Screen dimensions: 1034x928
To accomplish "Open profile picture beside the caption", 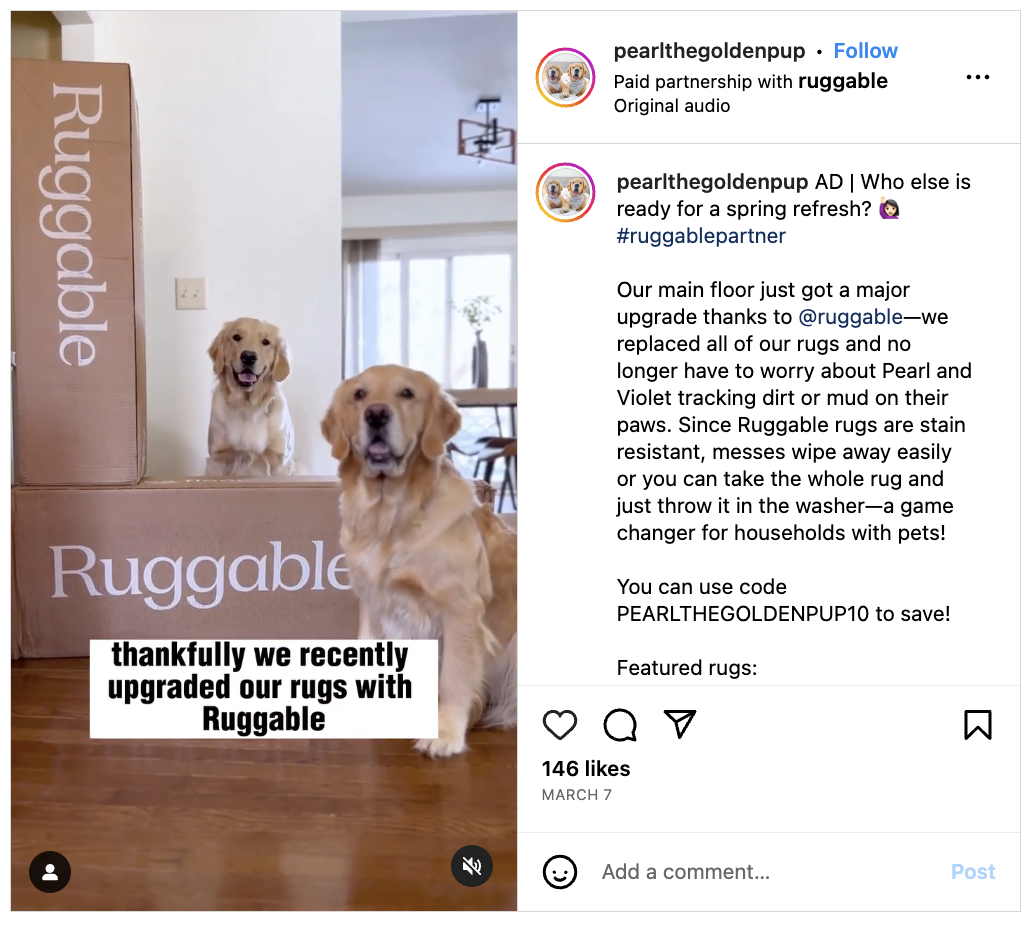I will click(x=565, y=192).
